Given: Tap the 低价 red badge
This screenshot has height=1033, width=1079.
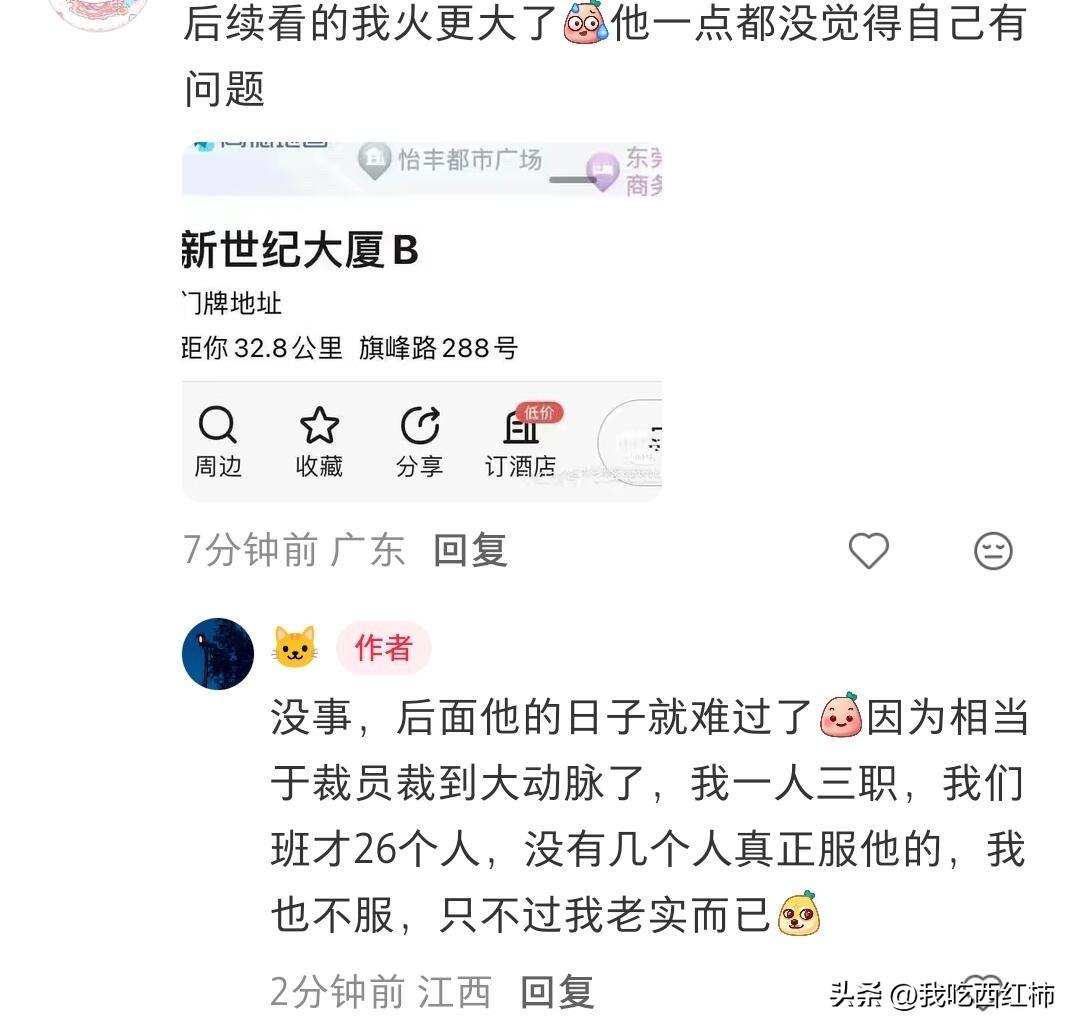Looking at the screenshot, I should (x=540, y=412).
